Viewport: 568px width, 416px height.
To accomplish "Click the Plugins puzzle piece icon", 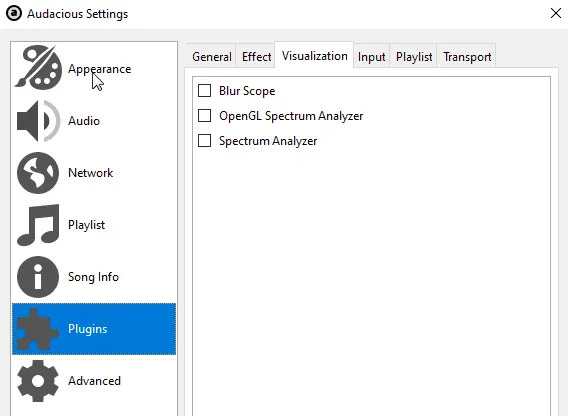I will click(x=37, y=329).
